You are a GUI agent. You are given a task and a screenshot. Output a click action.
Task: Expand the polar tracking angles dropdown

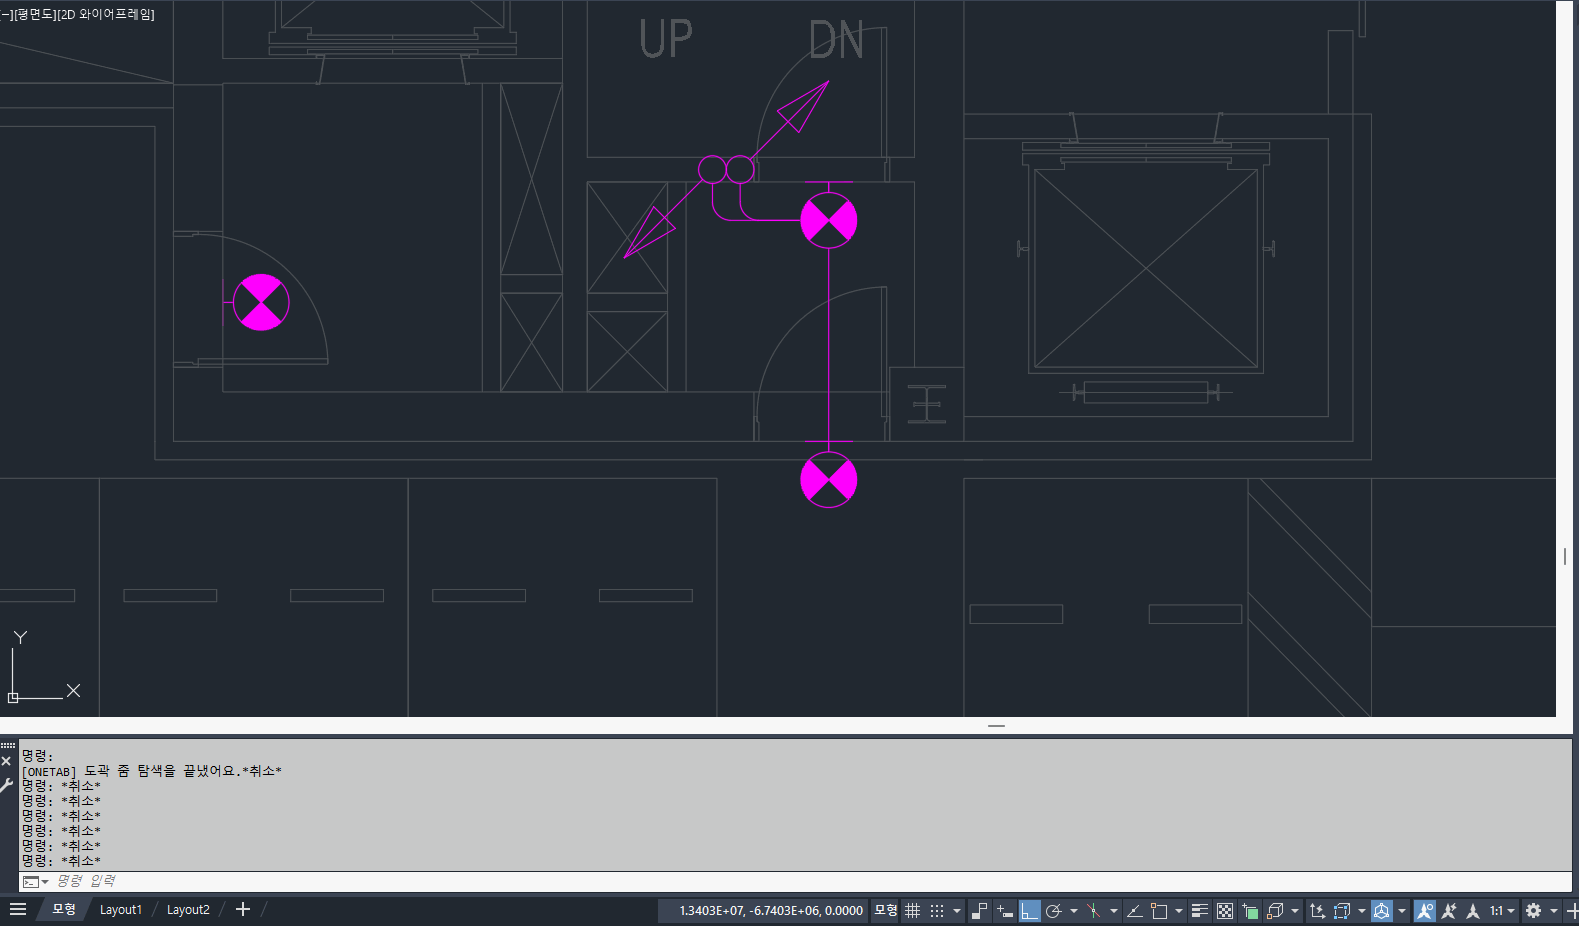(x=1074, y=910)
